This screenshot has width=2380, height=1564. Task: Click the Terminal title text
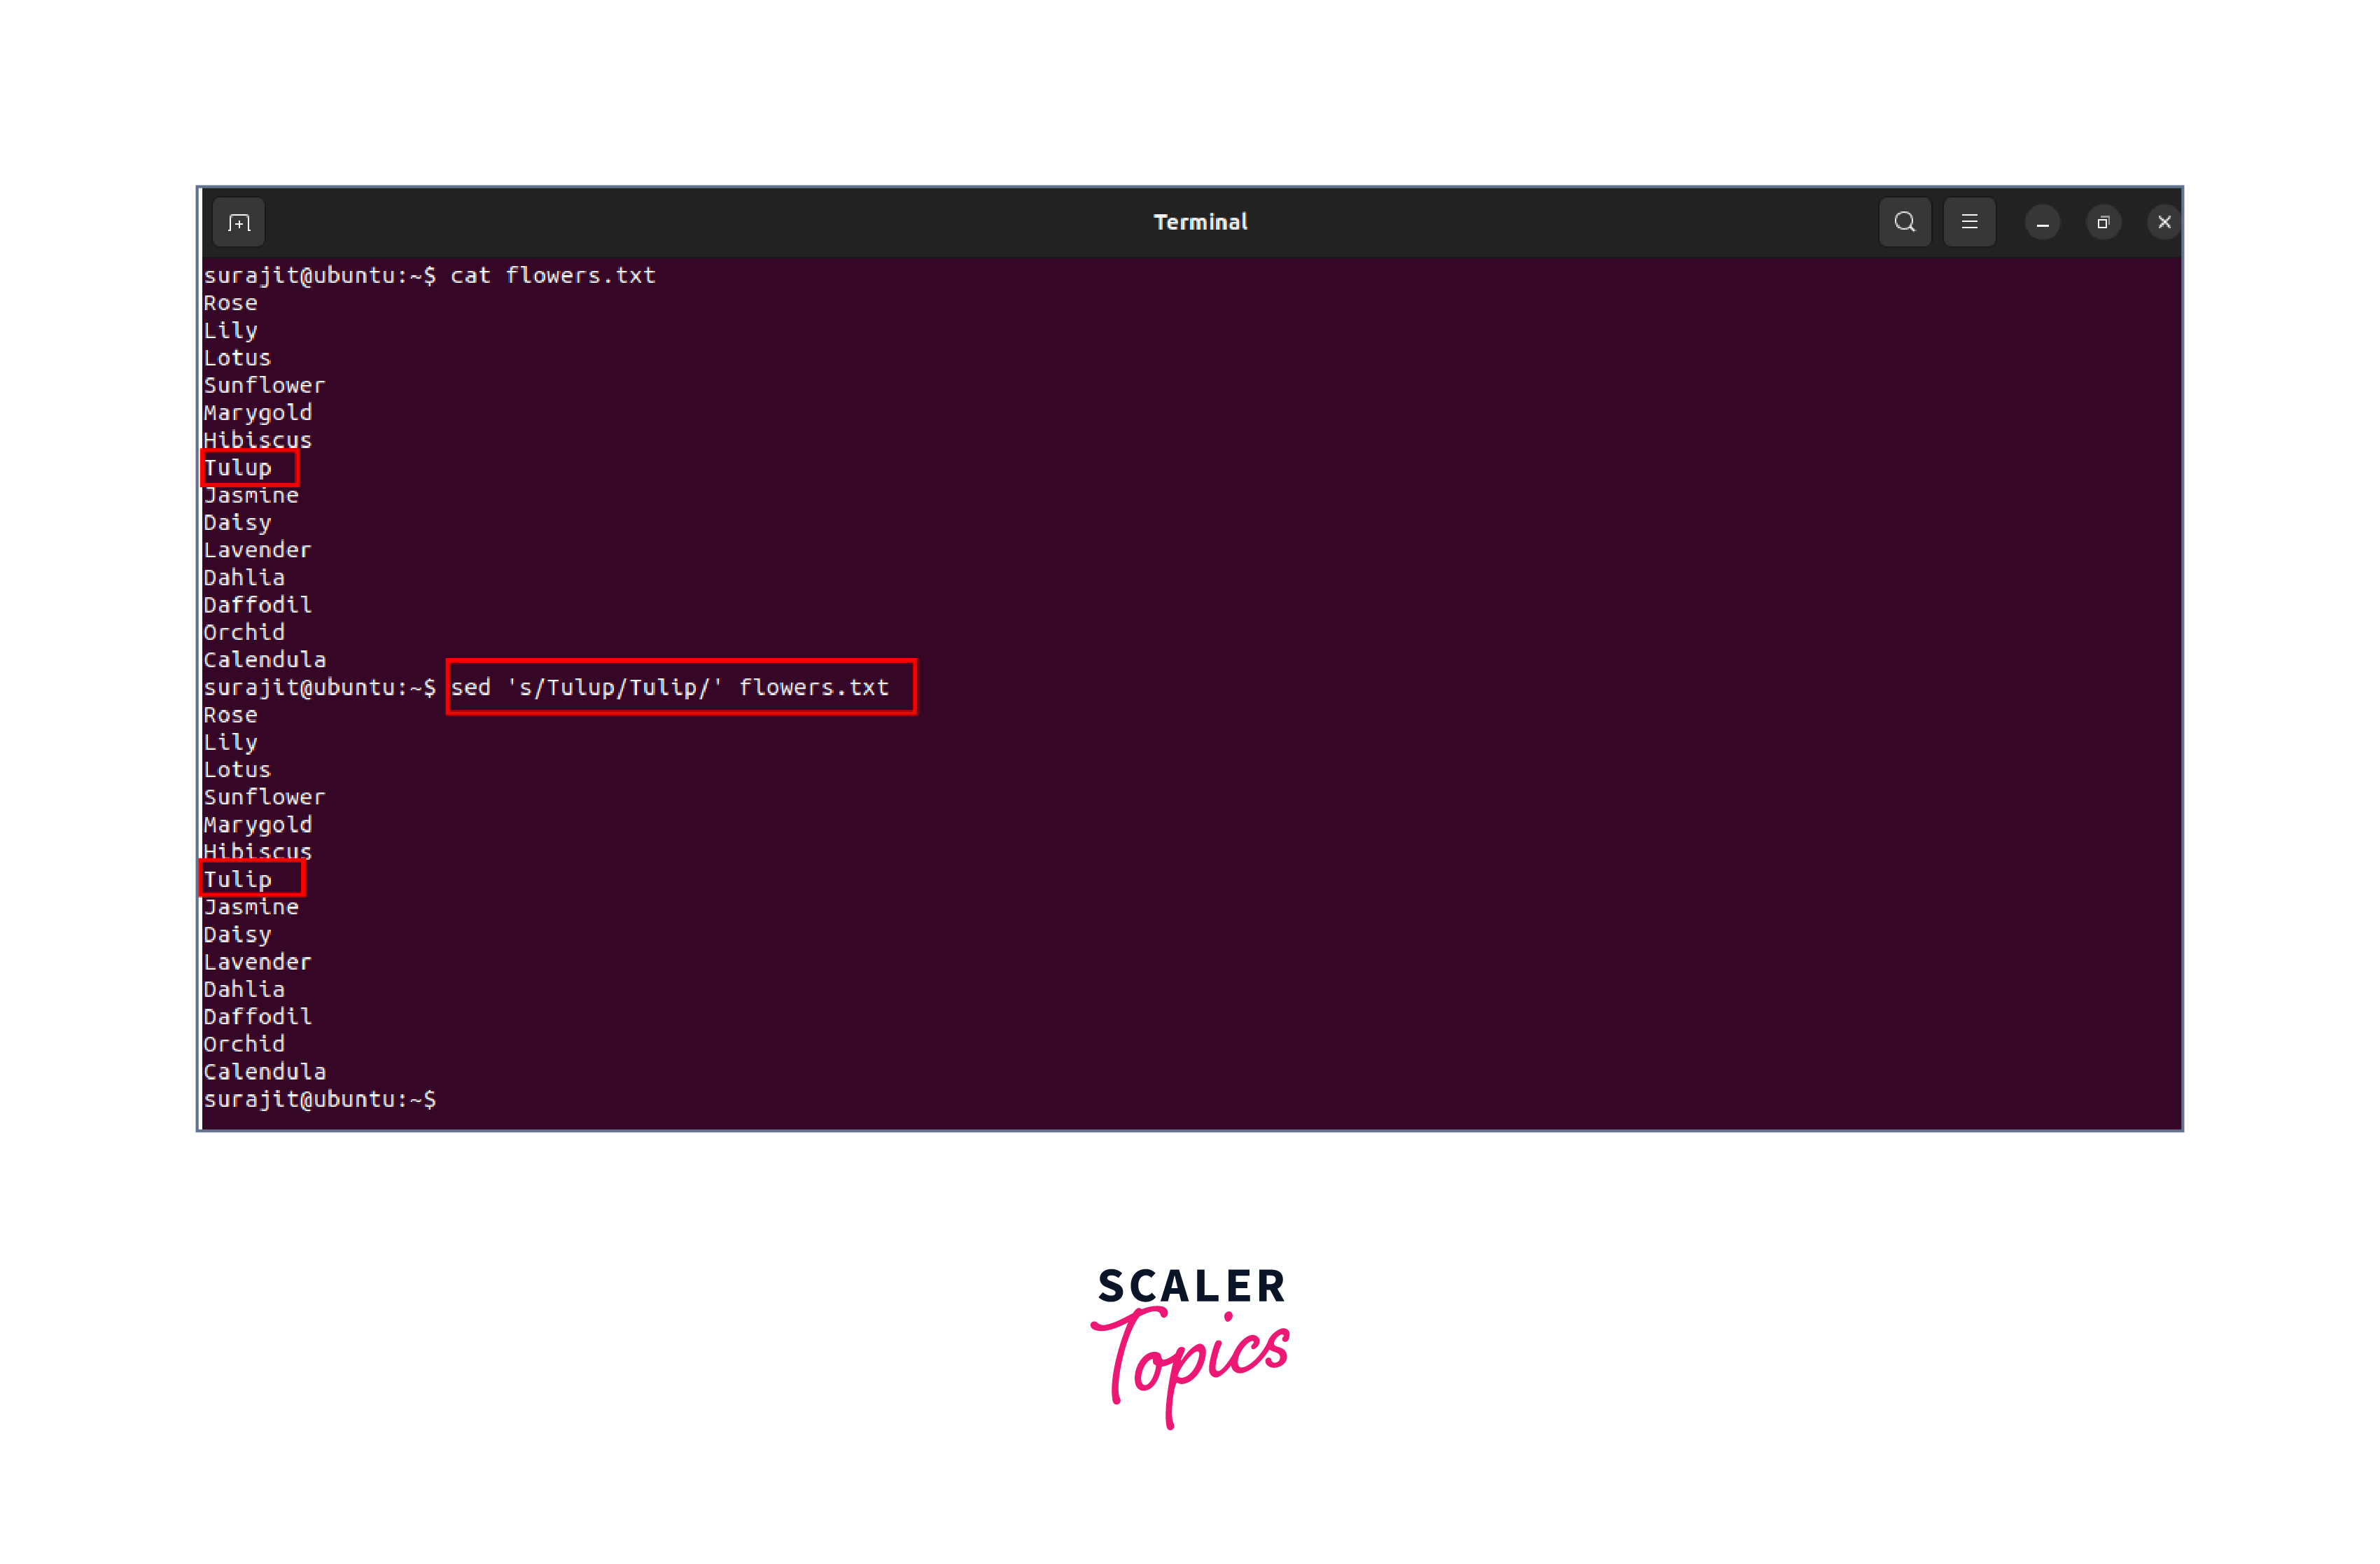(1200, 222)
